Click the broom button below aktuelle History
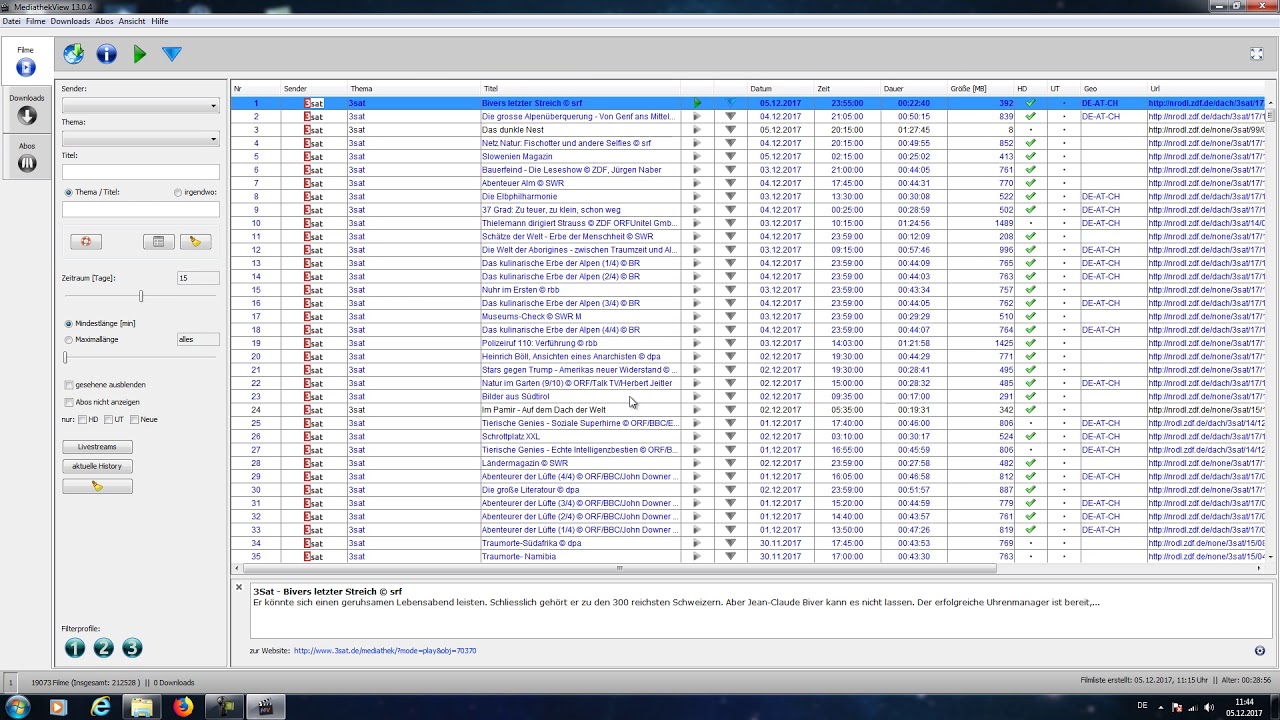Image resolution: width=1280 pixels, height=720 pixels. [97, 486]
